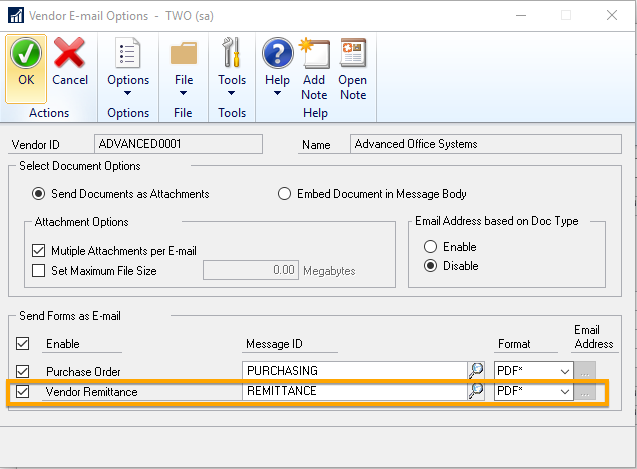Click the Vendor ID label
Image resolution: width=637 pixels, height=469 pixels.
[35, 145]
